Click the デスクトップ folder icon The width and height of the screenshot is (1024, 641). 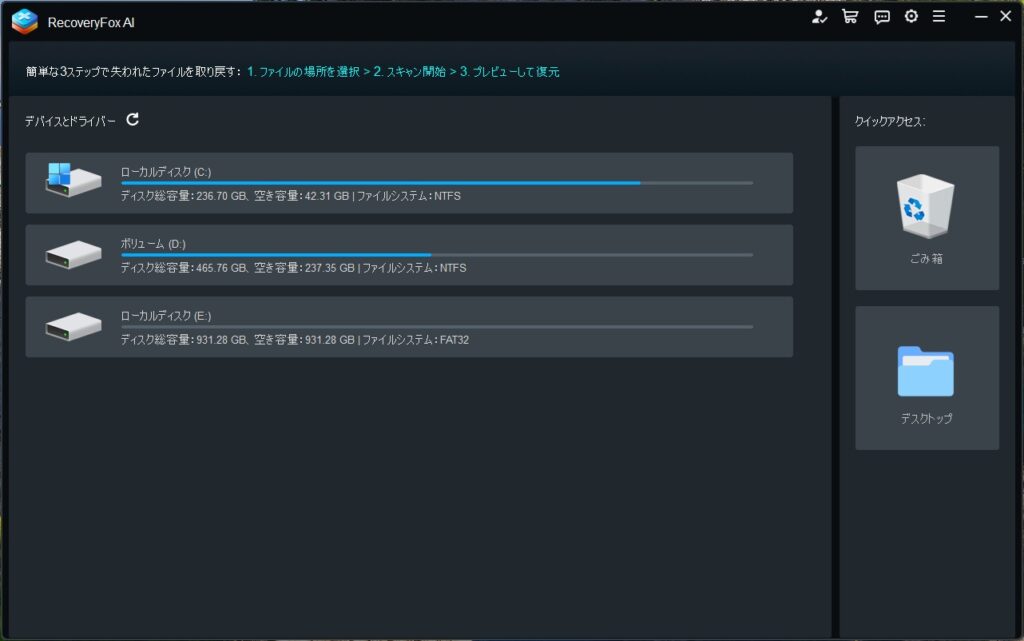pos(926,372)
